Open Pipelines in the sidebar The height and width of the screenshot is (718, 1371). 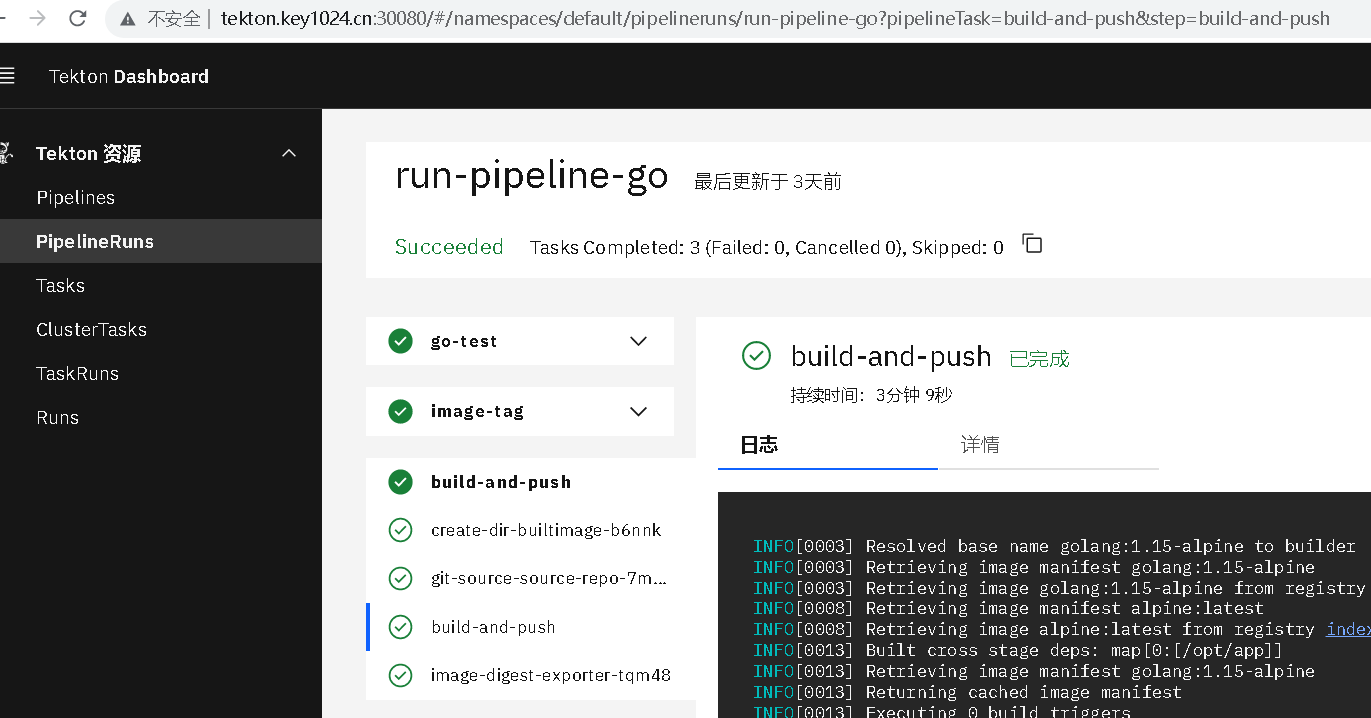click(161, 197)
